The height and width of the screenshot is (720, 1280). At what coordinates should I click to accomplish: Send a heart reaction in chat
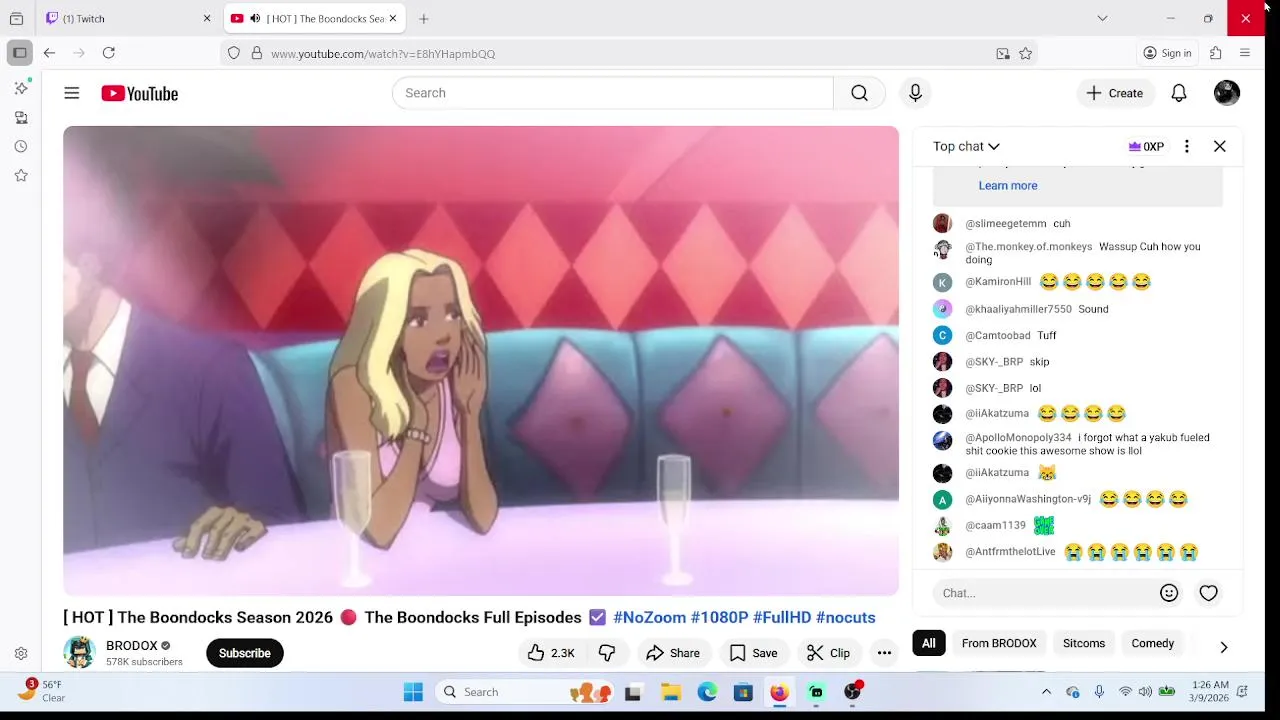1209,593
